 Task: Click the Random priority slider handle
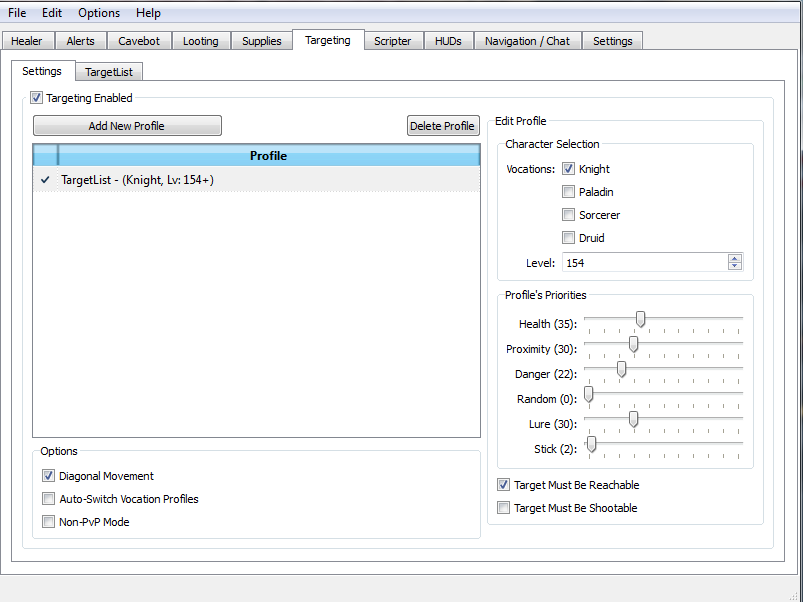click(x=589, y=394)
